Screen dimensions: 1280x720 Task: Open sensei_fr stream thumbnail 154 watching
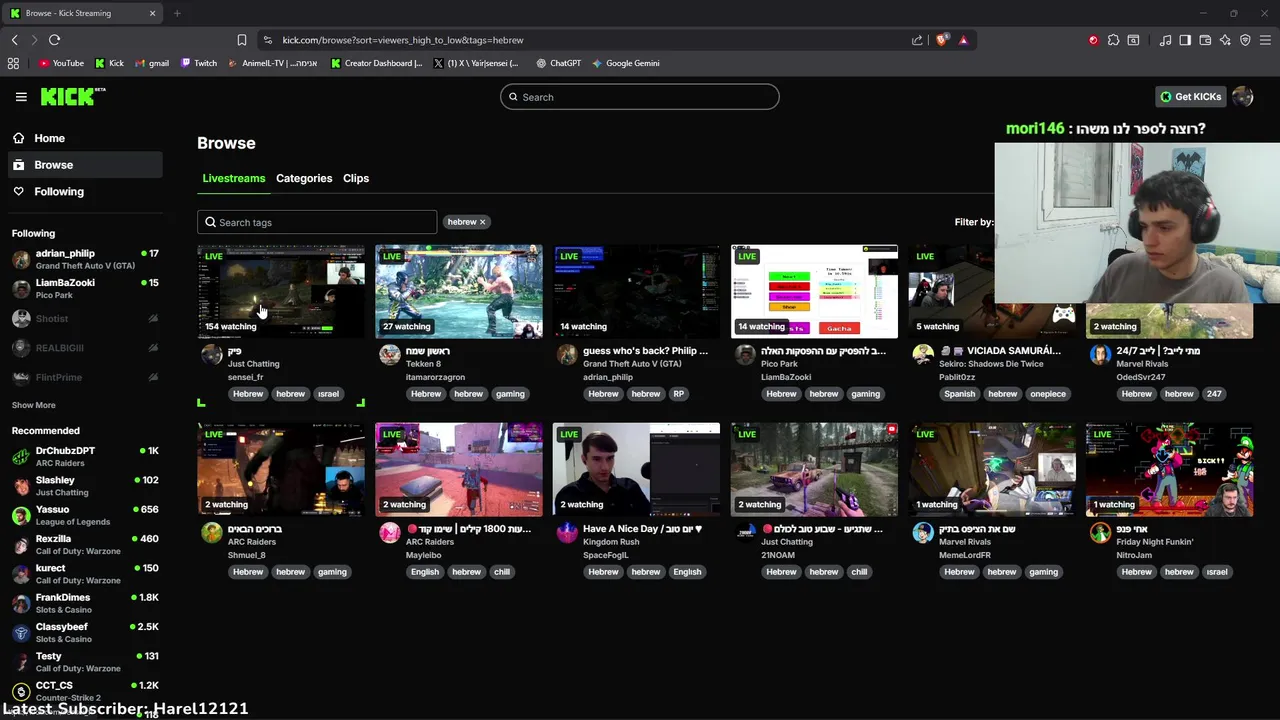pos(281,291)
